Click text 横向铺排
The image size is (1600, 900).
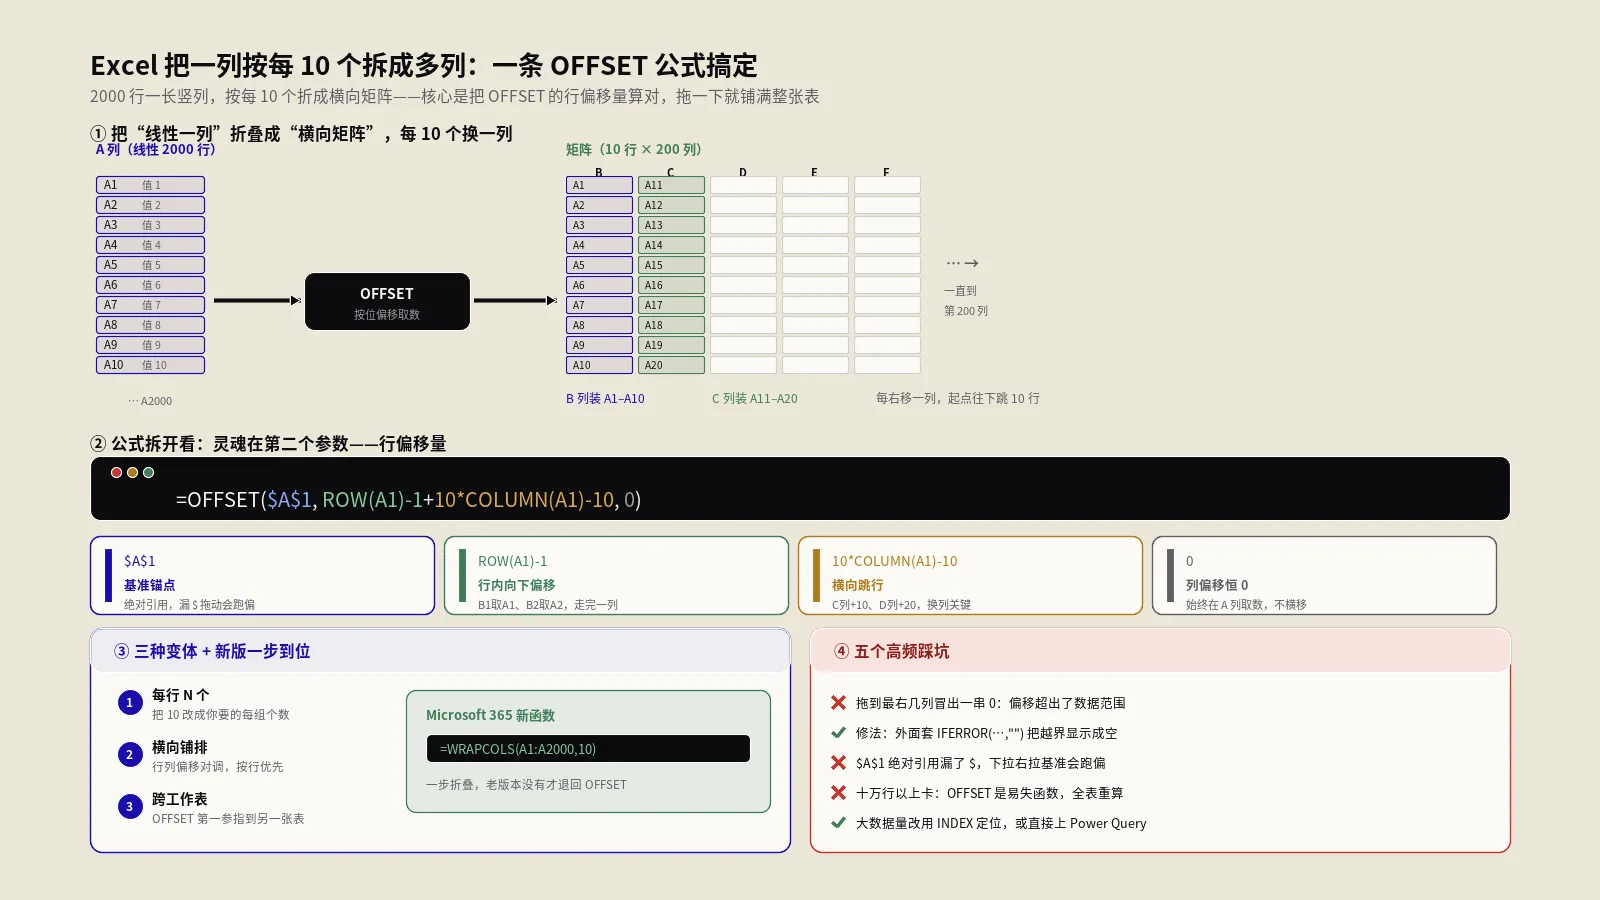(180, 747)
